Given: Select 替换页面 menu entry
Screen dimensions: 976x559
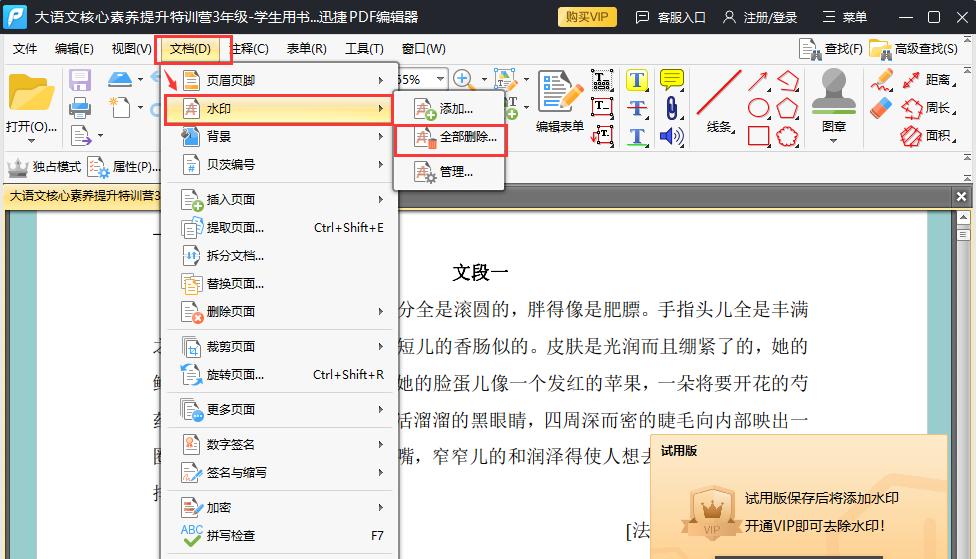Looking at the screenshot, I should pyautogui.click(x=281, y=284).
